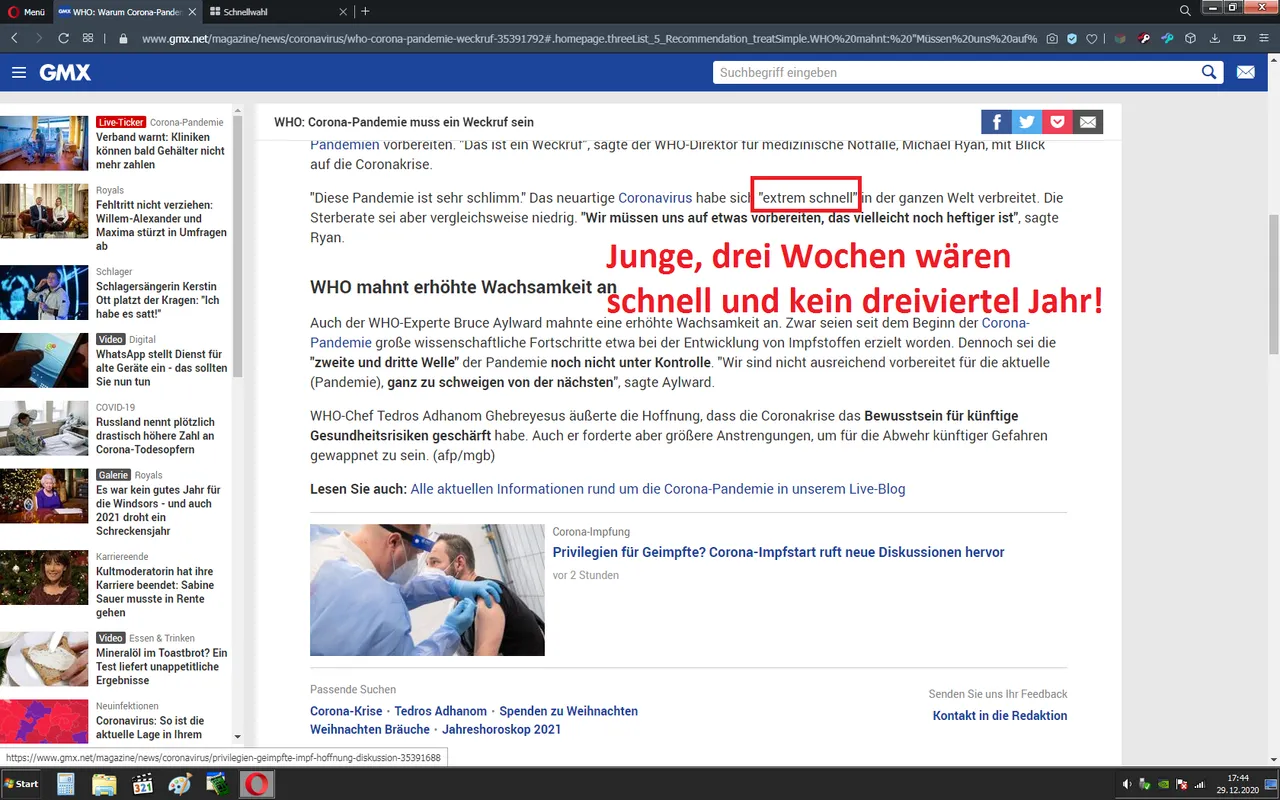The width and height of the screenshot is (1280, 800).
Task: Share article on Facebook
Action: click(996, 122)
